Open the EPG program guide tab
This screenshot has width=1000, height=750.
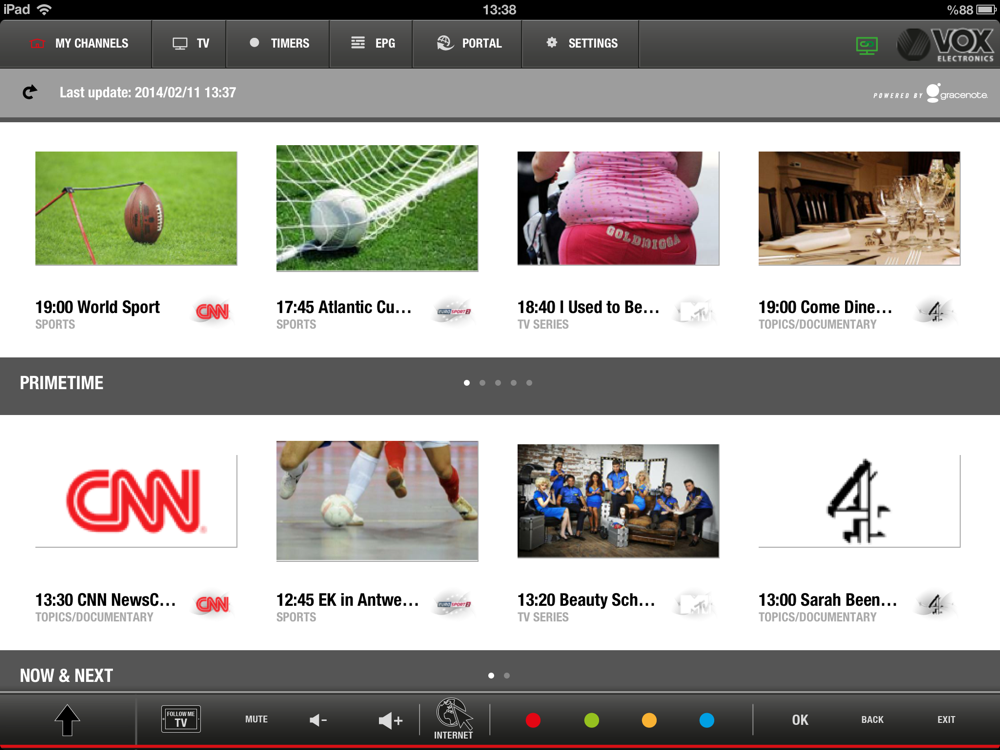372,43
